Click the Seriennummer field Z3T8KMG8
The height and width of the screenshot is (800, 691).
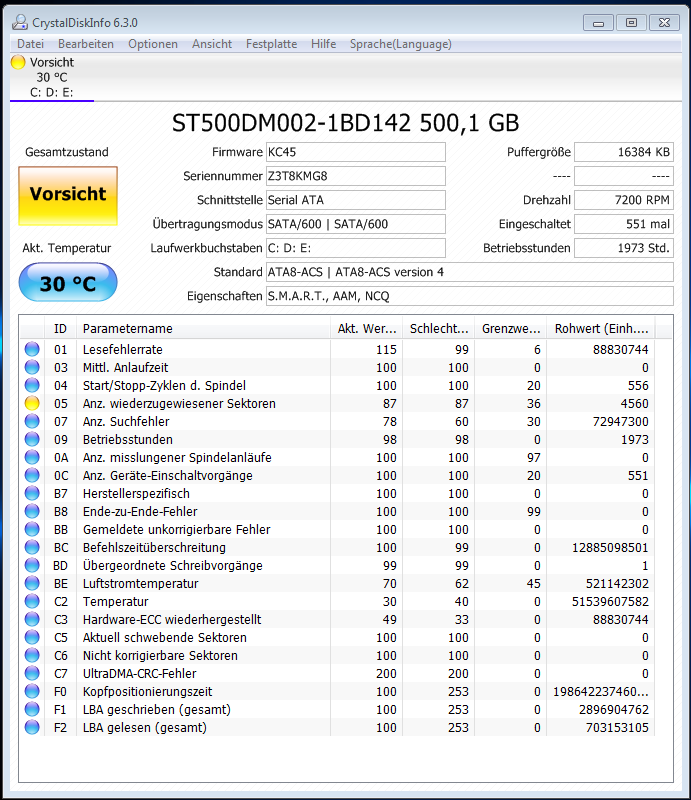point(356,176)
